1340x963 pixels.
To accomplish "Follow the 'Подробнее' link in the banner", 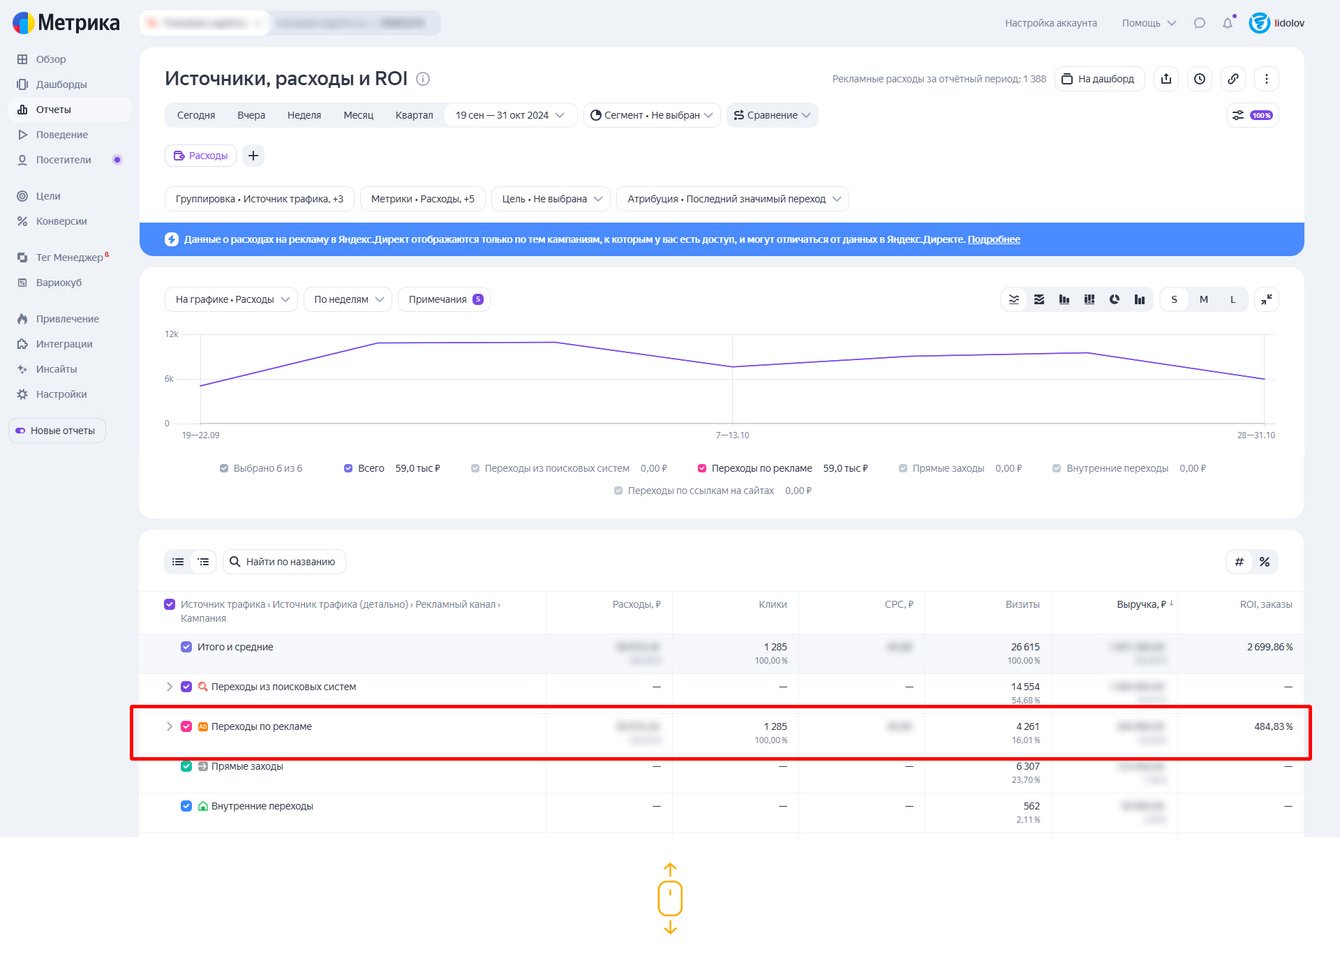I will (993, 240).
